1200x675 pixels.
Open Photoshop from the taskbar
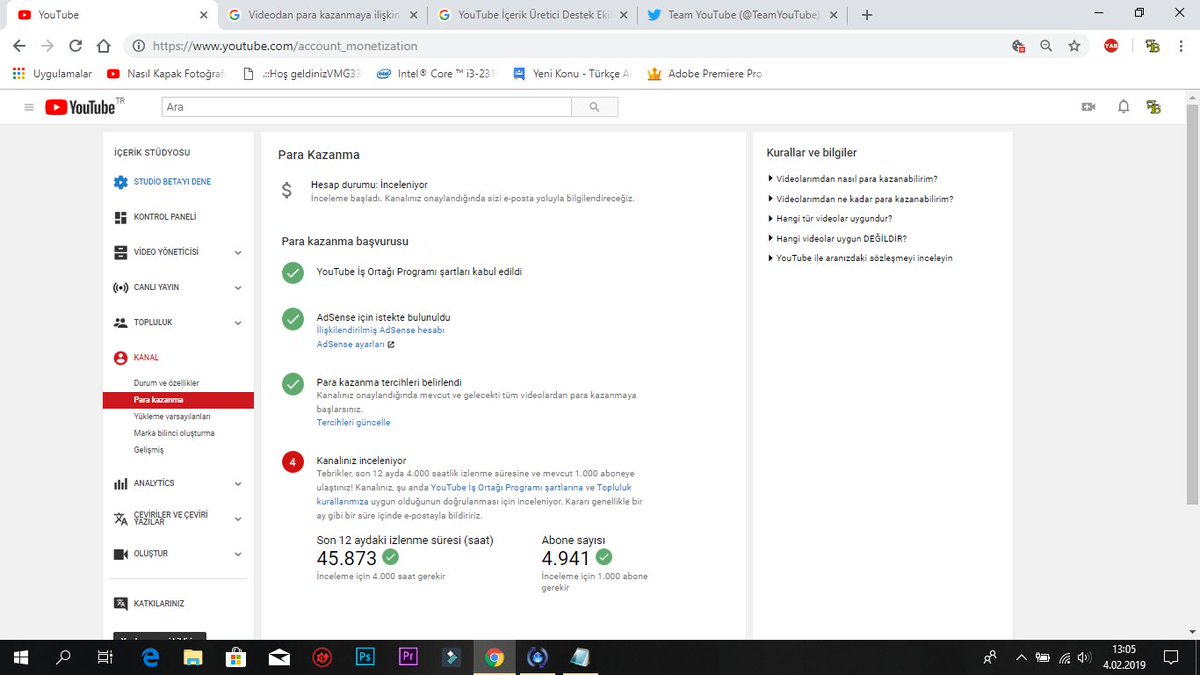click(x=364, y=657)
